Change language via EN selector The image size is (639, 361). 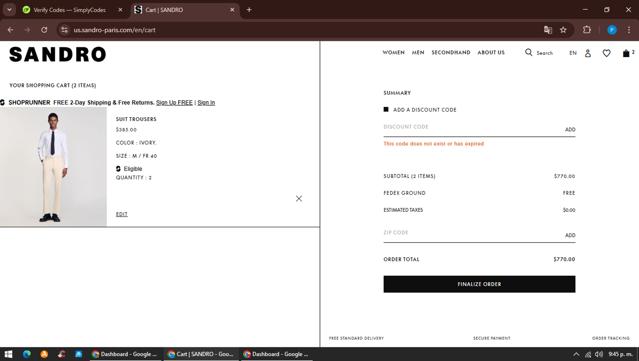tap(573, 53)
